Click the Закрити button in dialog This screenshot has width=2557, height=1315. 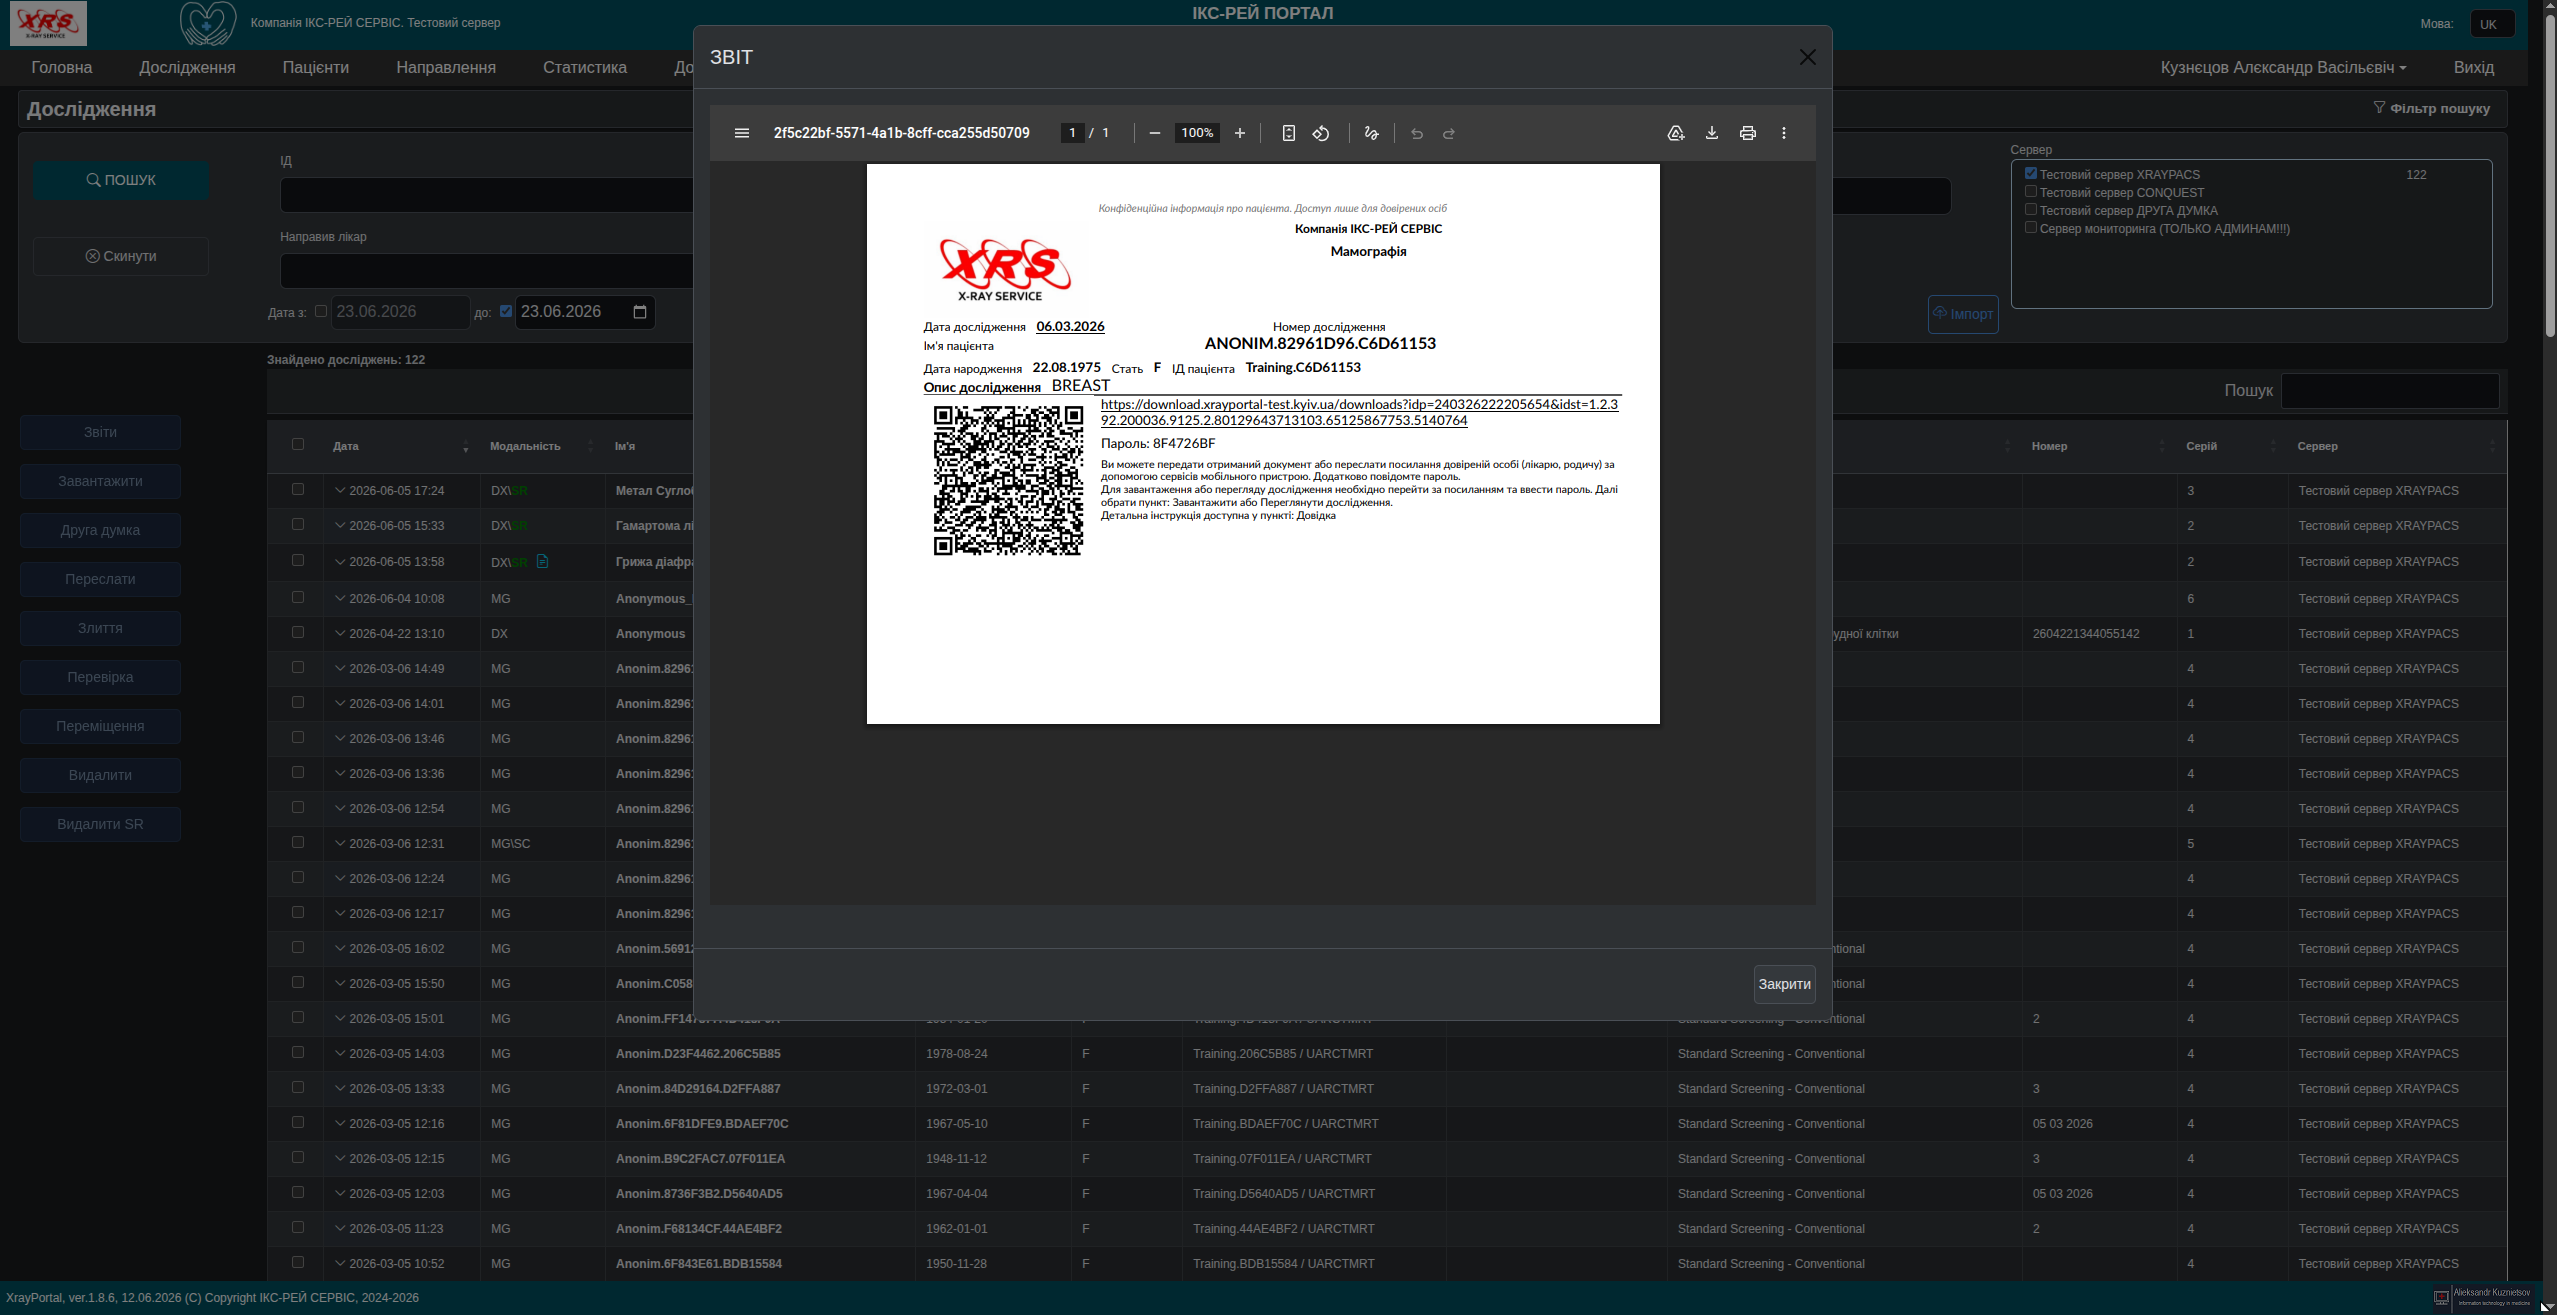[1785, 984]
